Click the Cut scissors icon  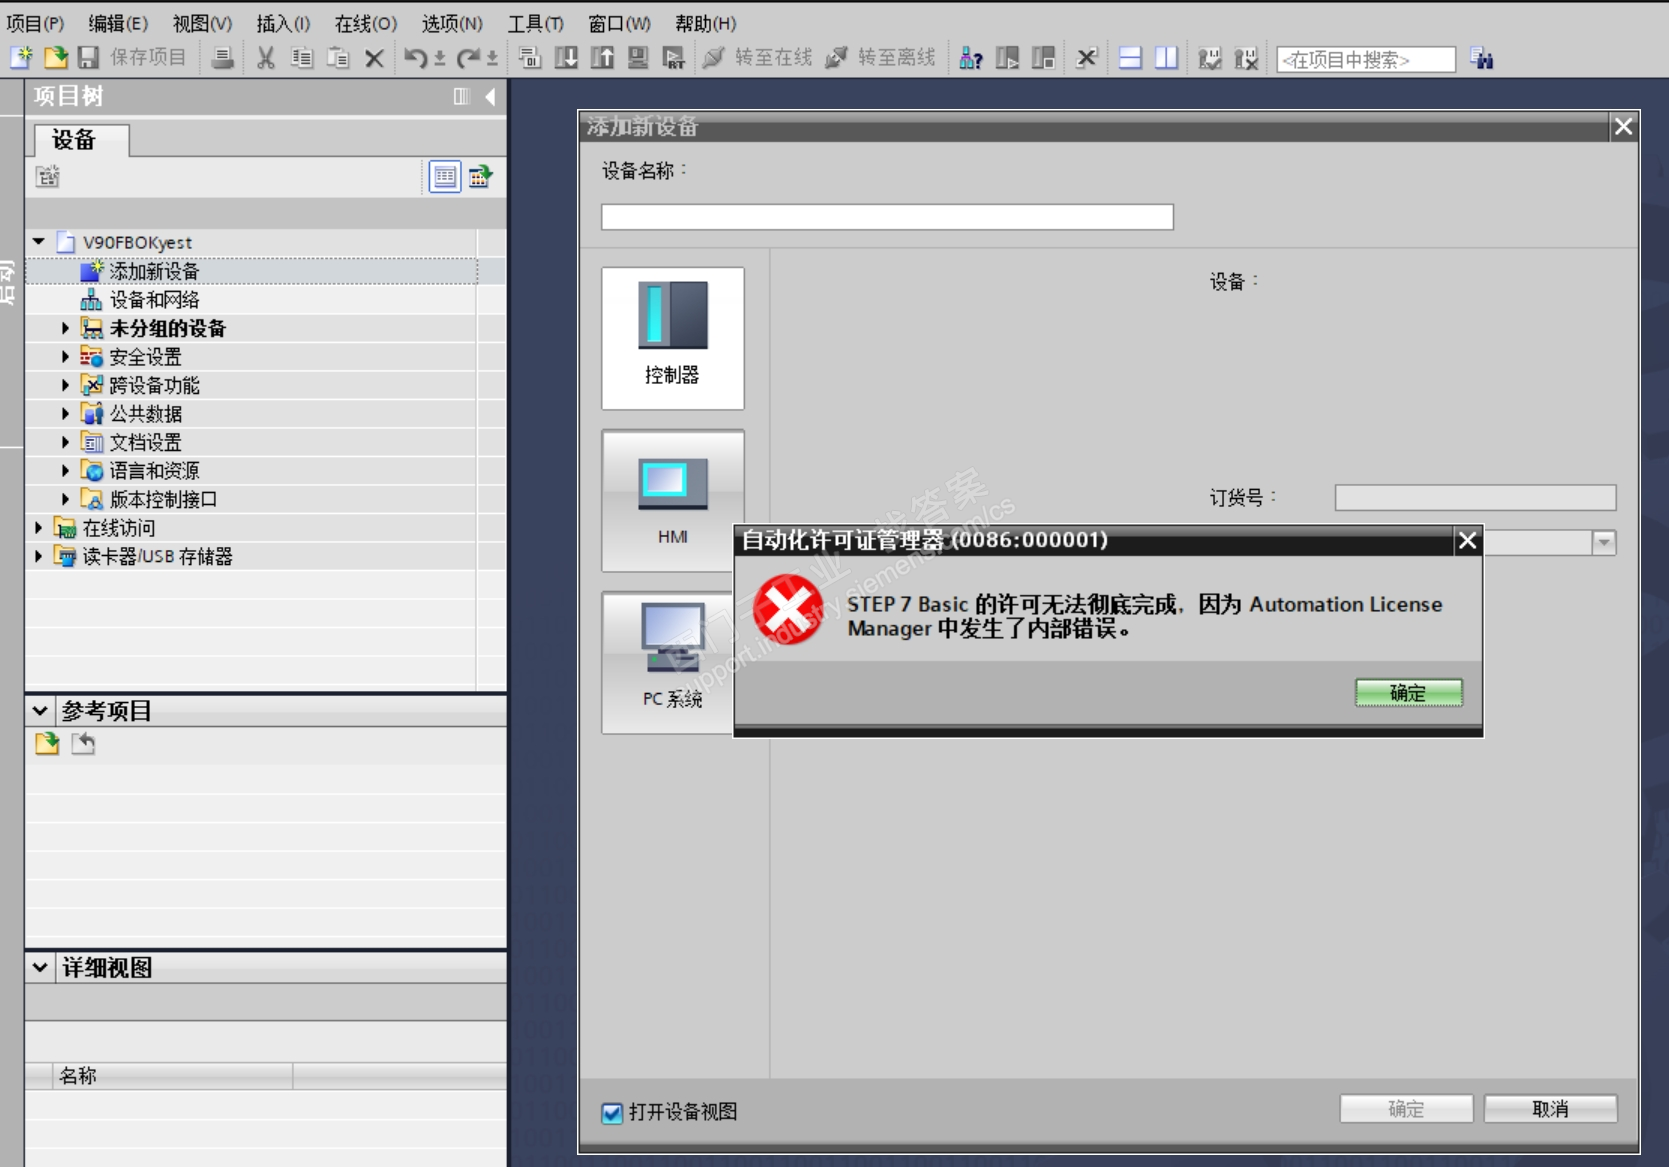coord(266,58)
